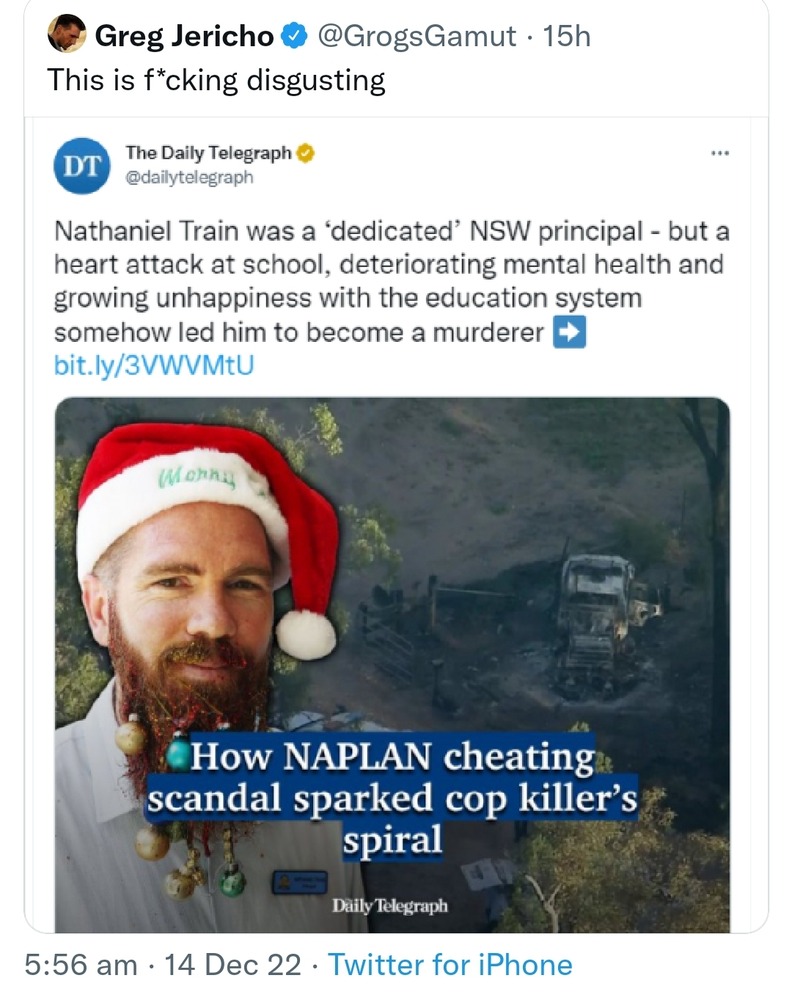This screenshot has width=792, height=1000.
Task: Click the quoted tweet text about Nathaniel Train
Action: click(x=390, y=282)
